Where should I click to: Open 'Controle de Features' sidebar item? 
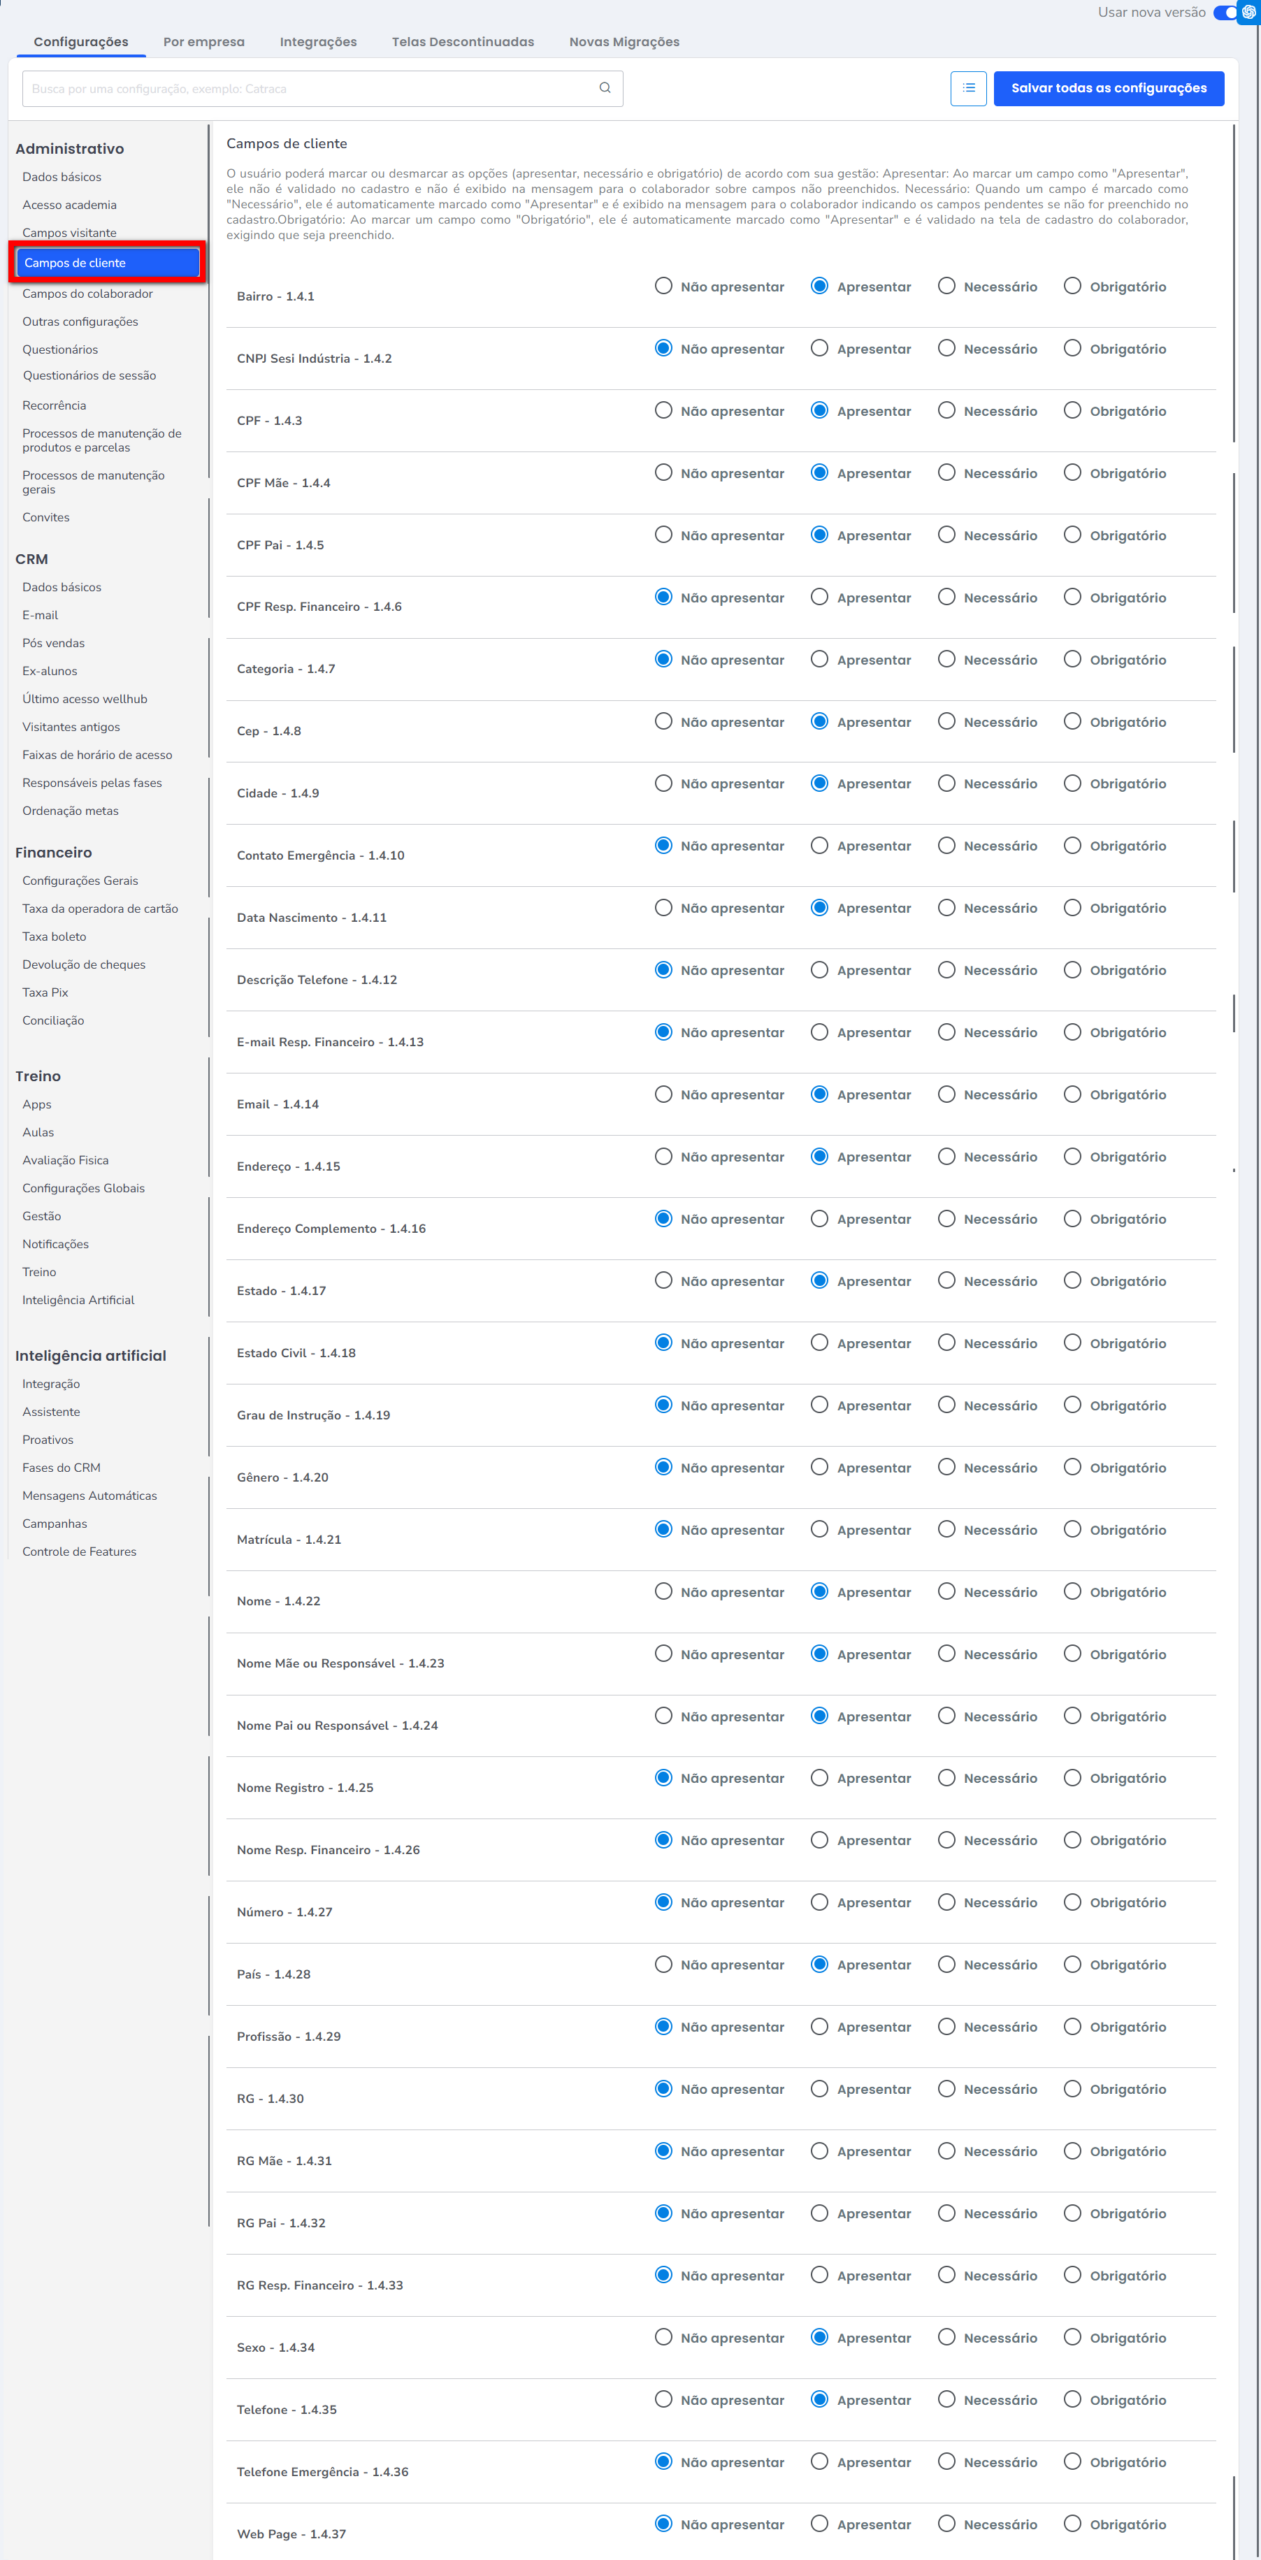click(x=79, y=1552)
